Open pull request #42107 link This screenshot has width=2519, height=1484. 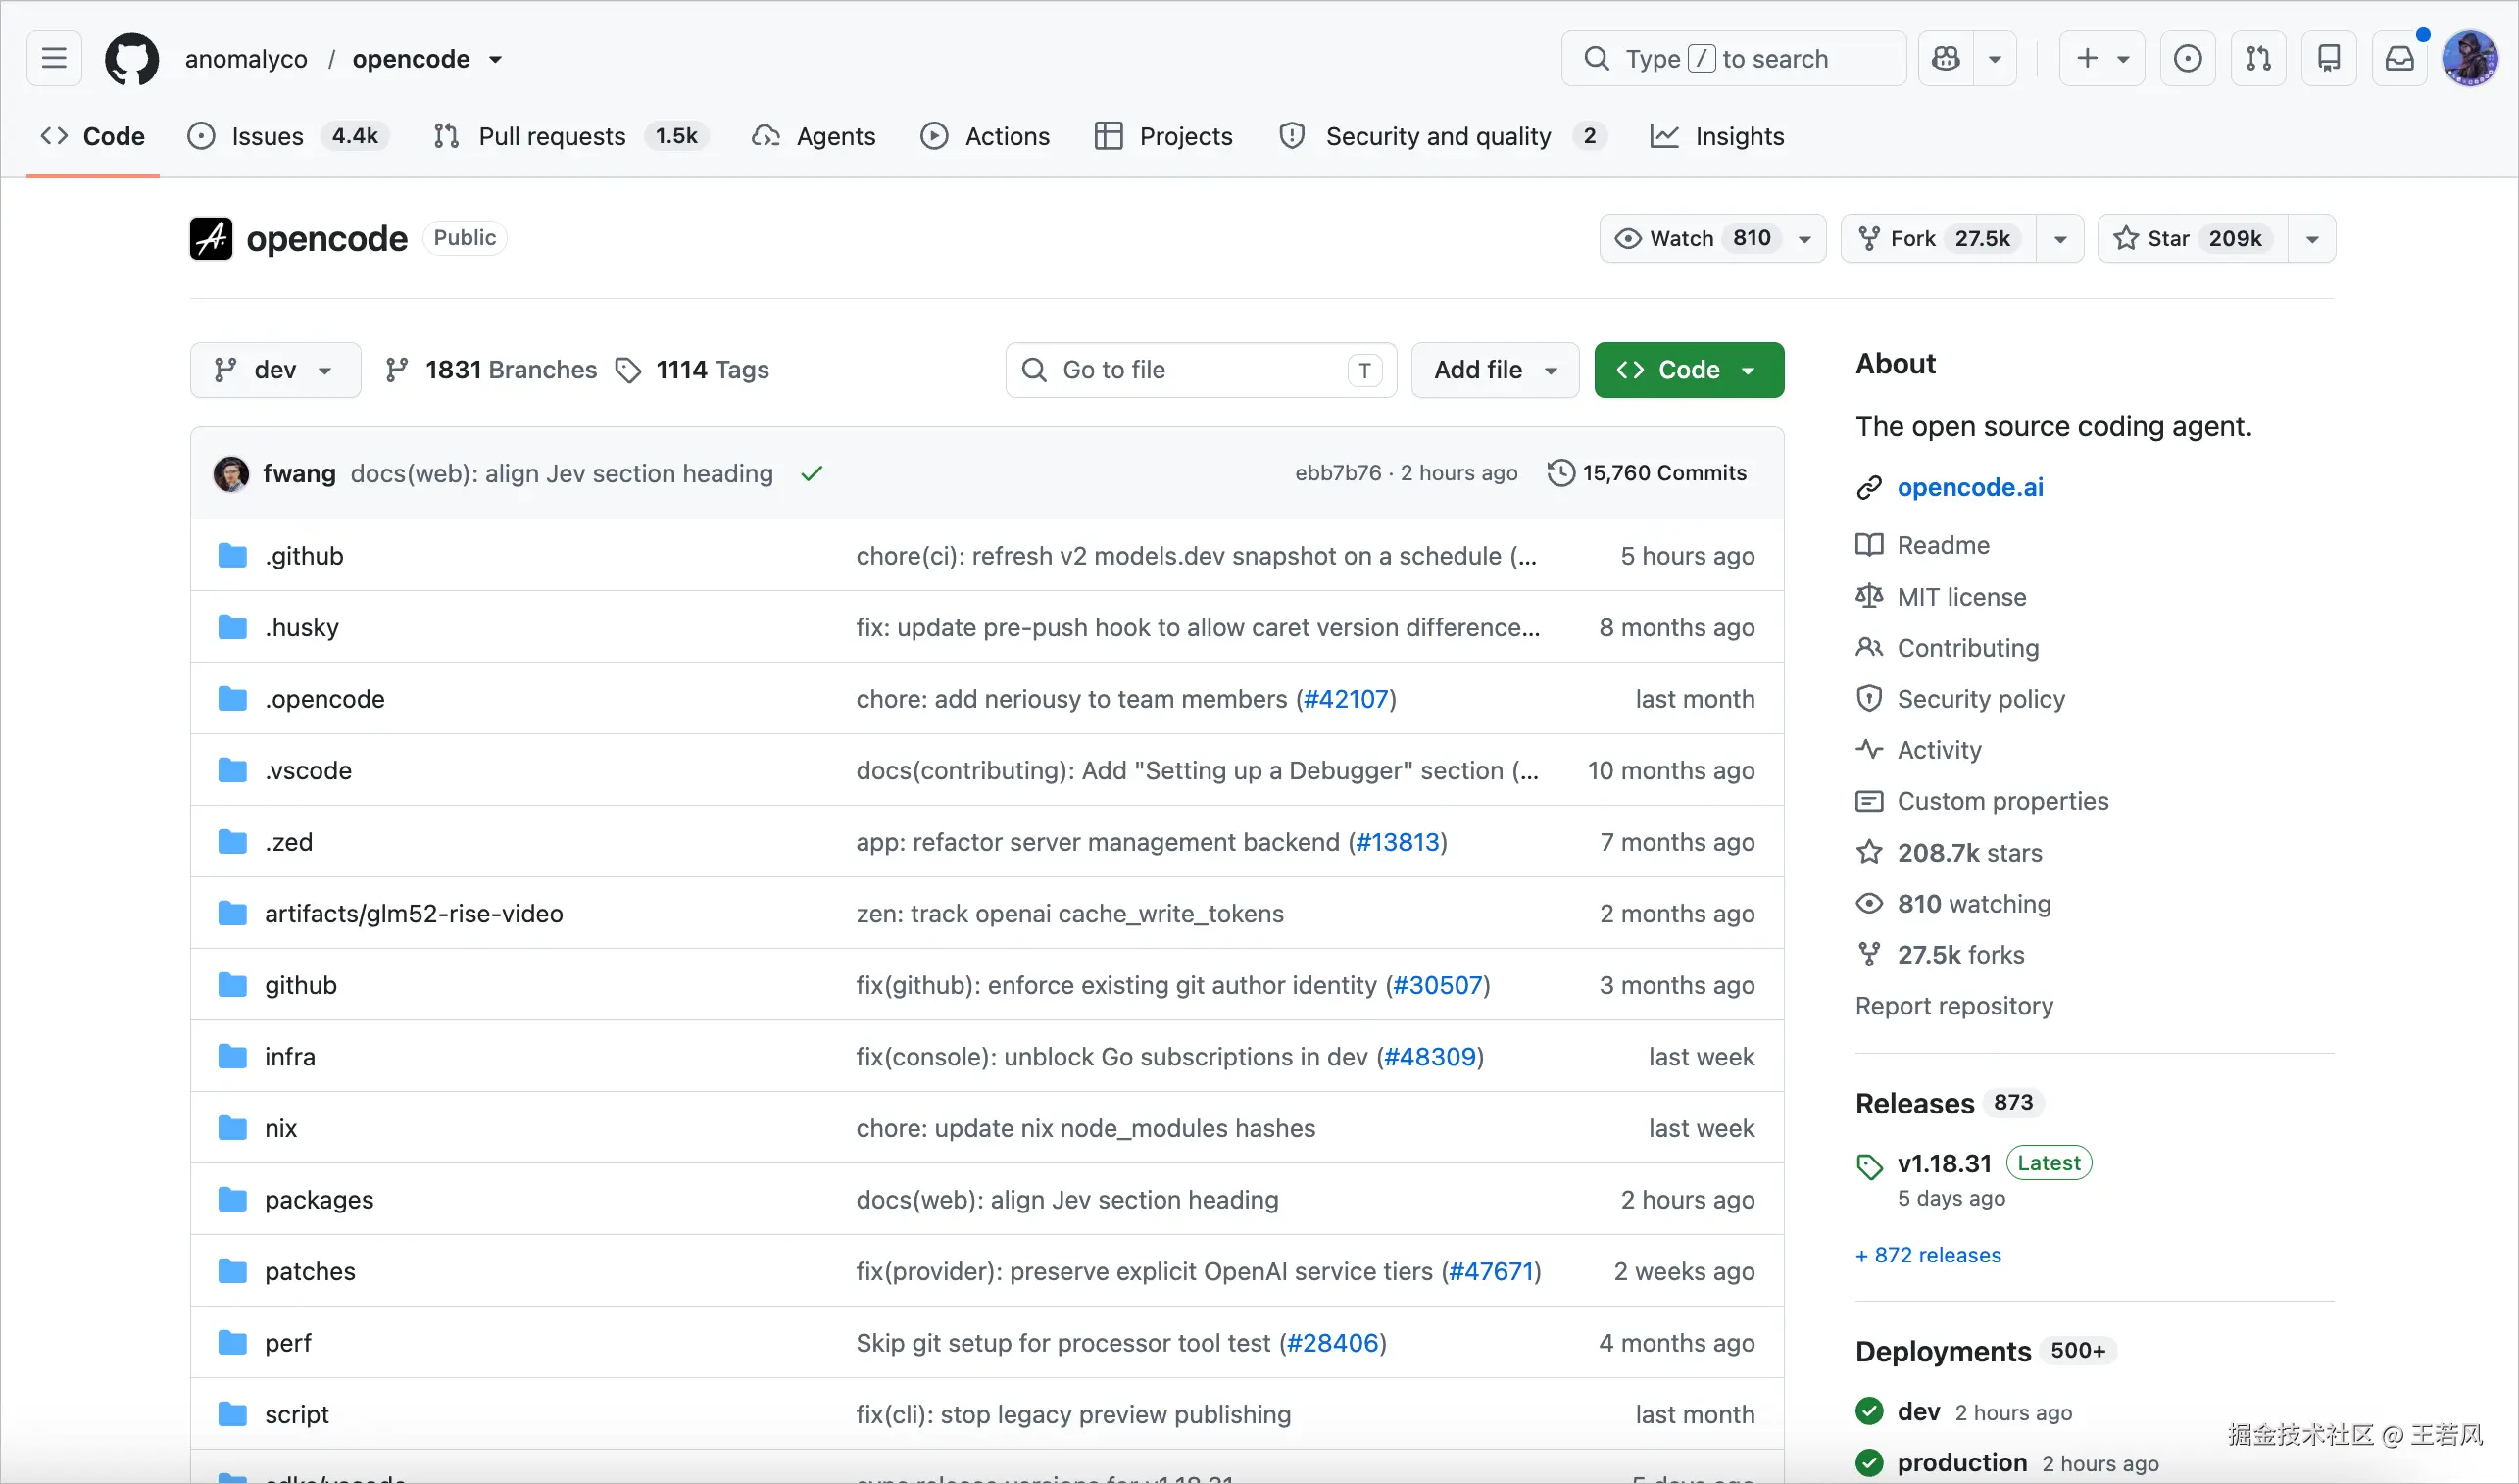tap(1346, 698)
